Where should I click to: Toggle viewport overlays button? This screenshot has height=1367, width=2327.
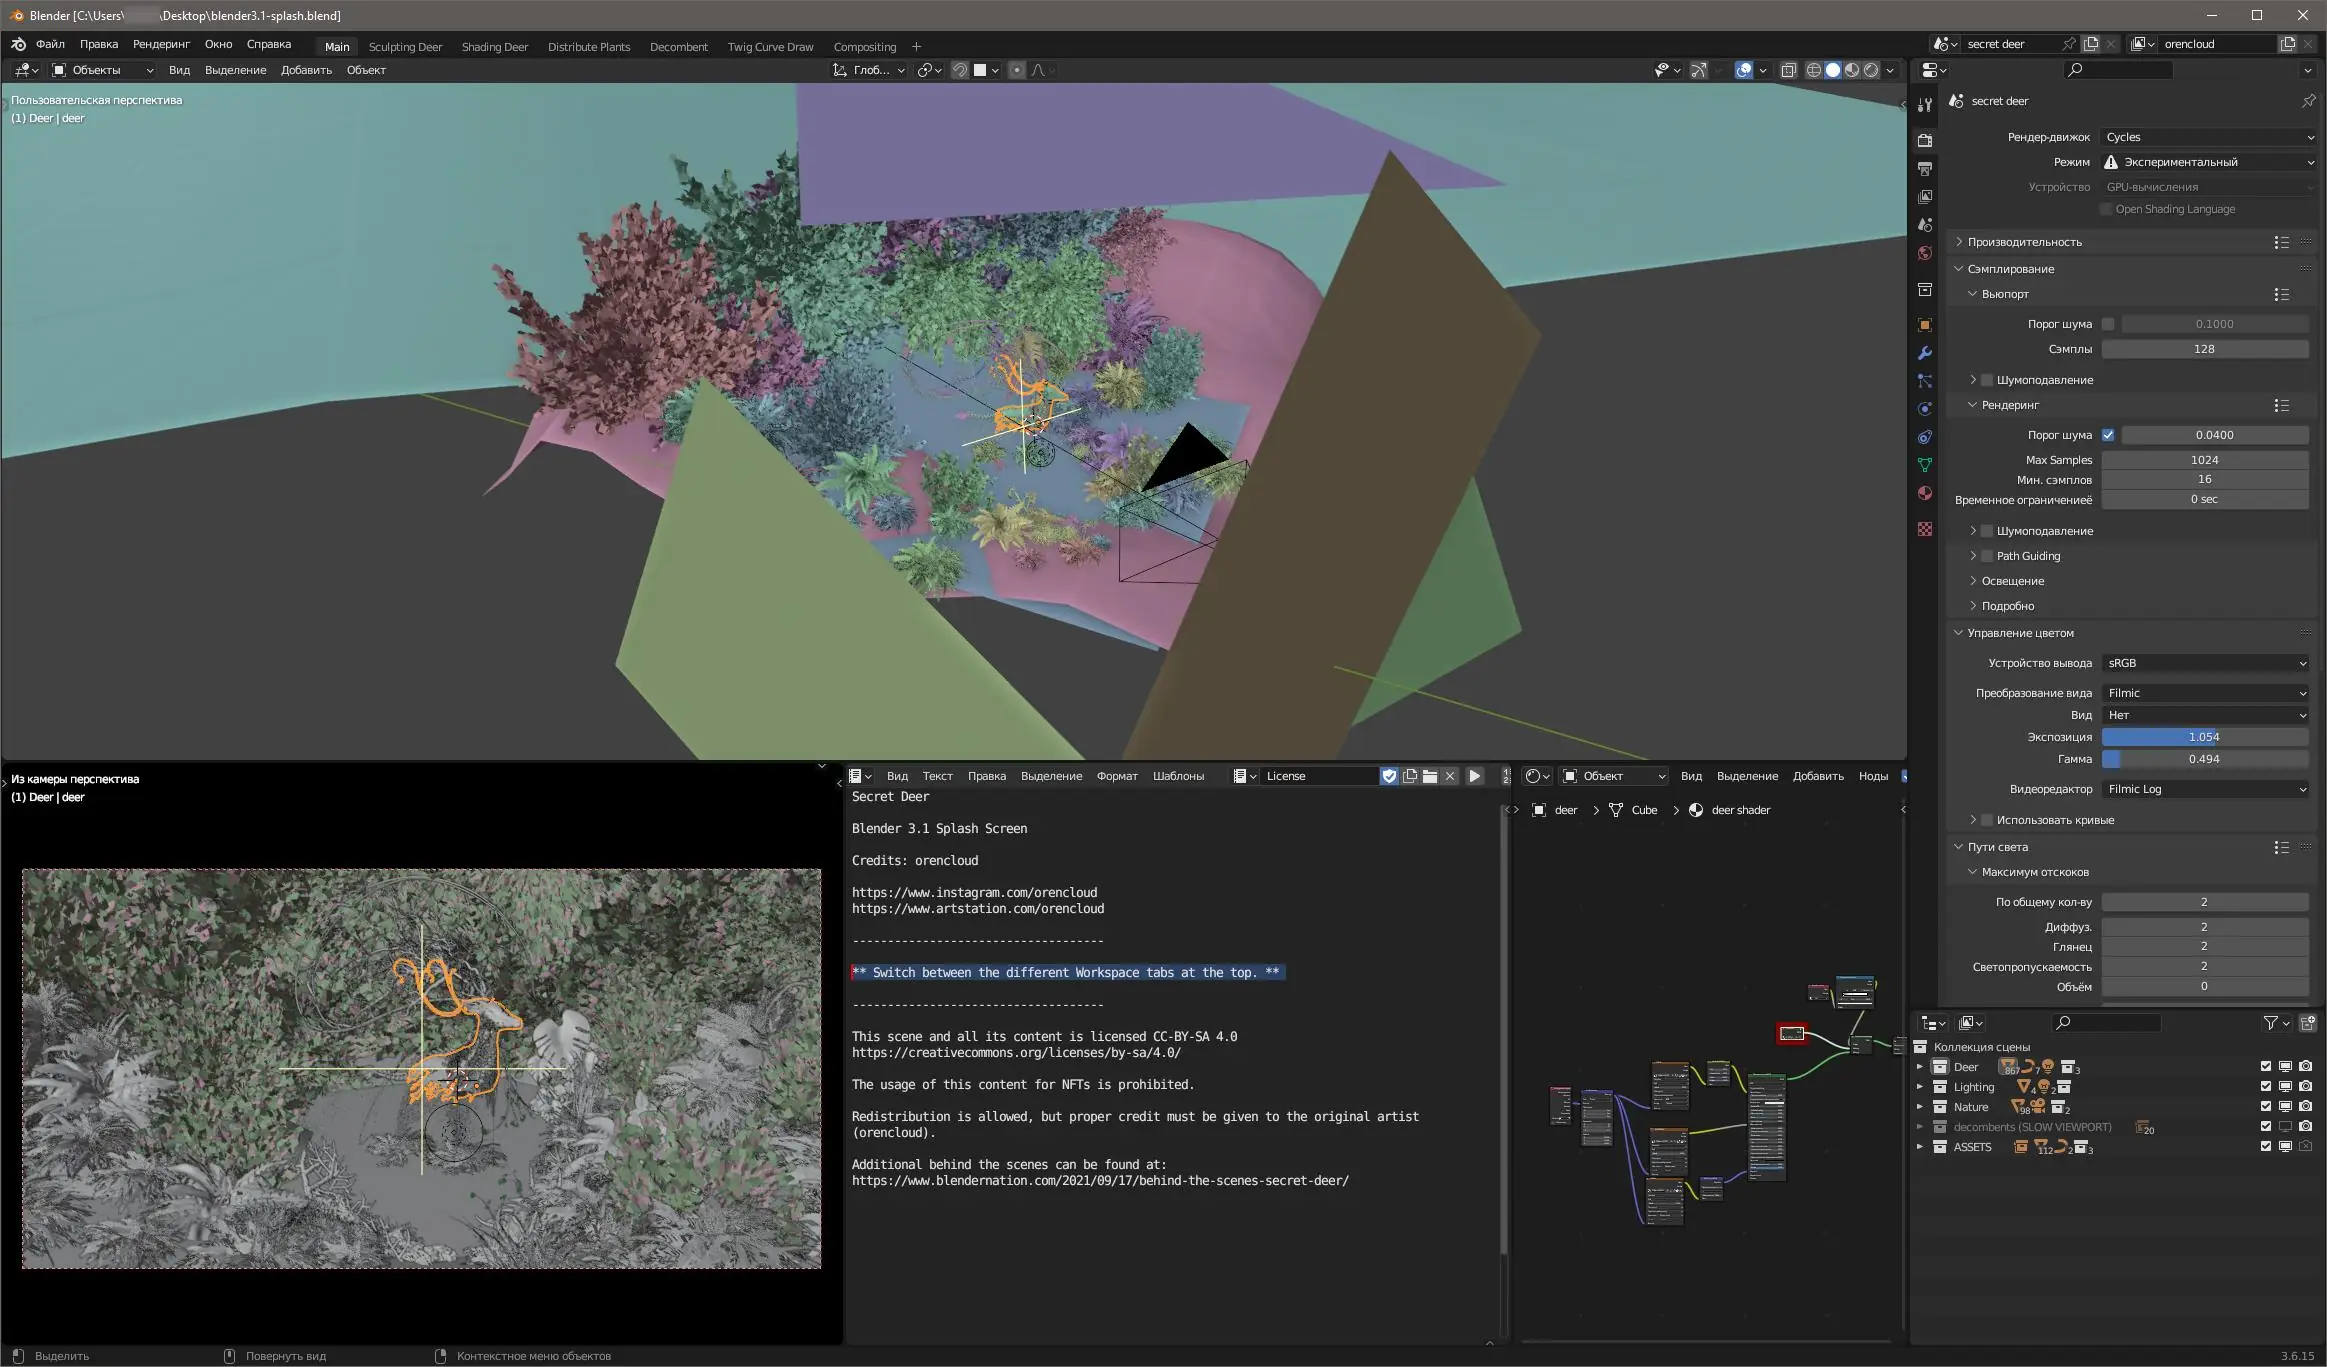click(1744, 70)
